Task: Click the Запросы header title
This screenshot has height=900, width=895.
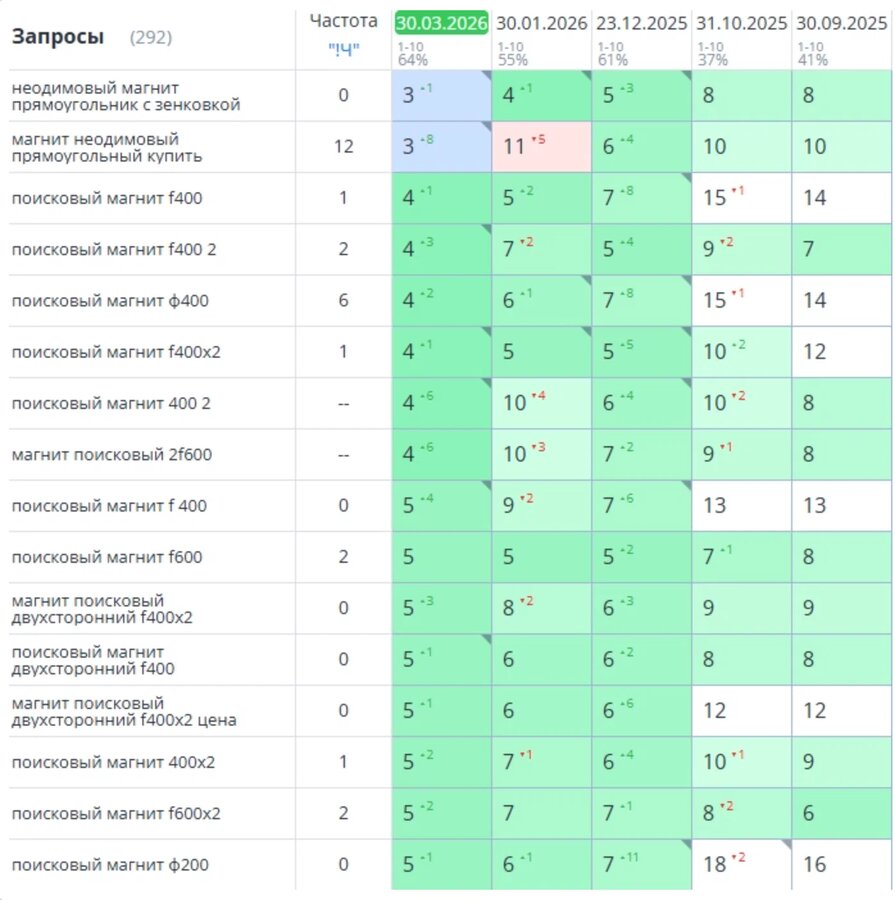Action: (x=58, y=37)
